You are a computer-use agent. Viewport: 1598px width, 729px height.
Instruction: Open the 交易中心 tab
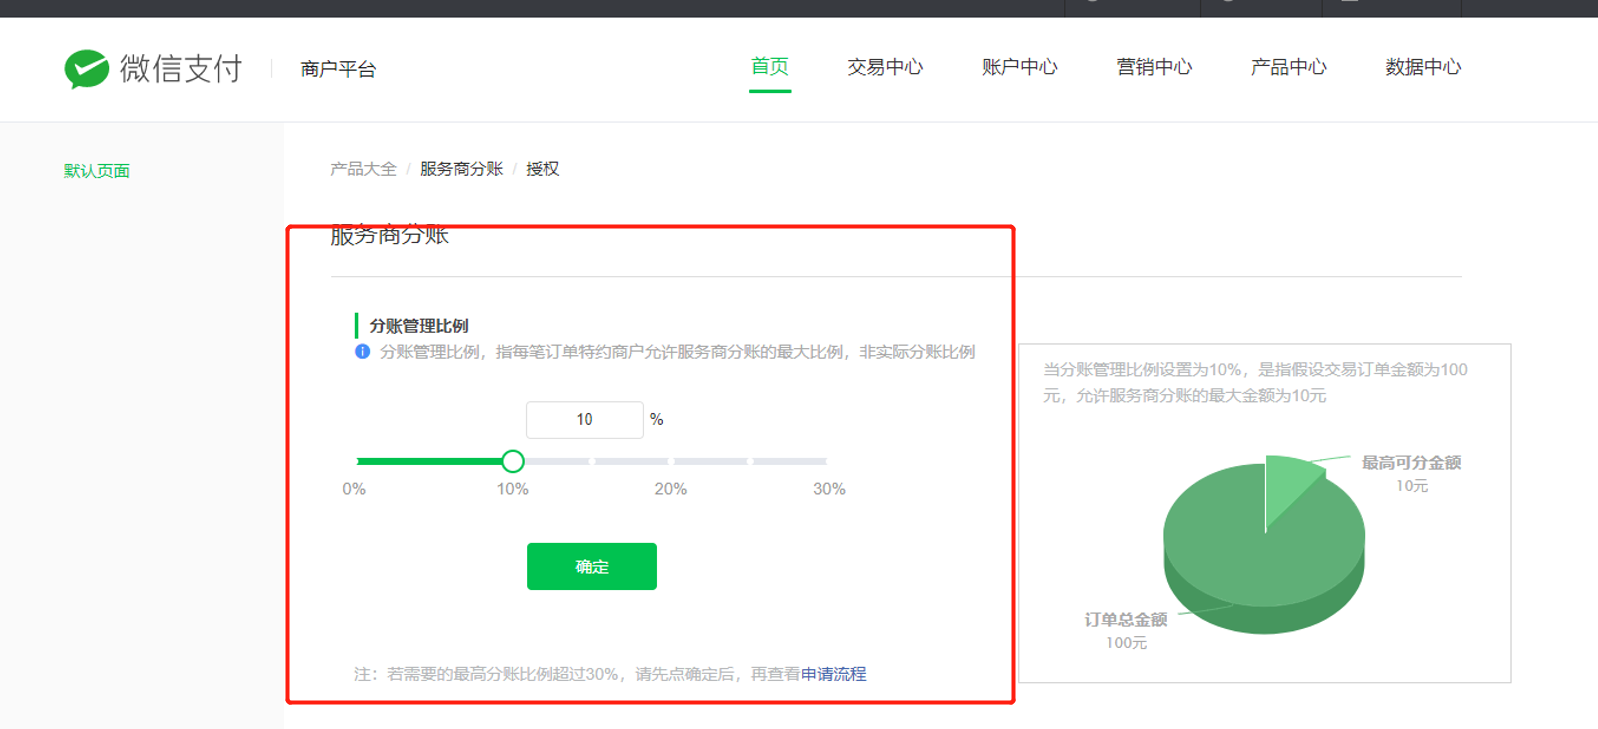coord(885,67)
